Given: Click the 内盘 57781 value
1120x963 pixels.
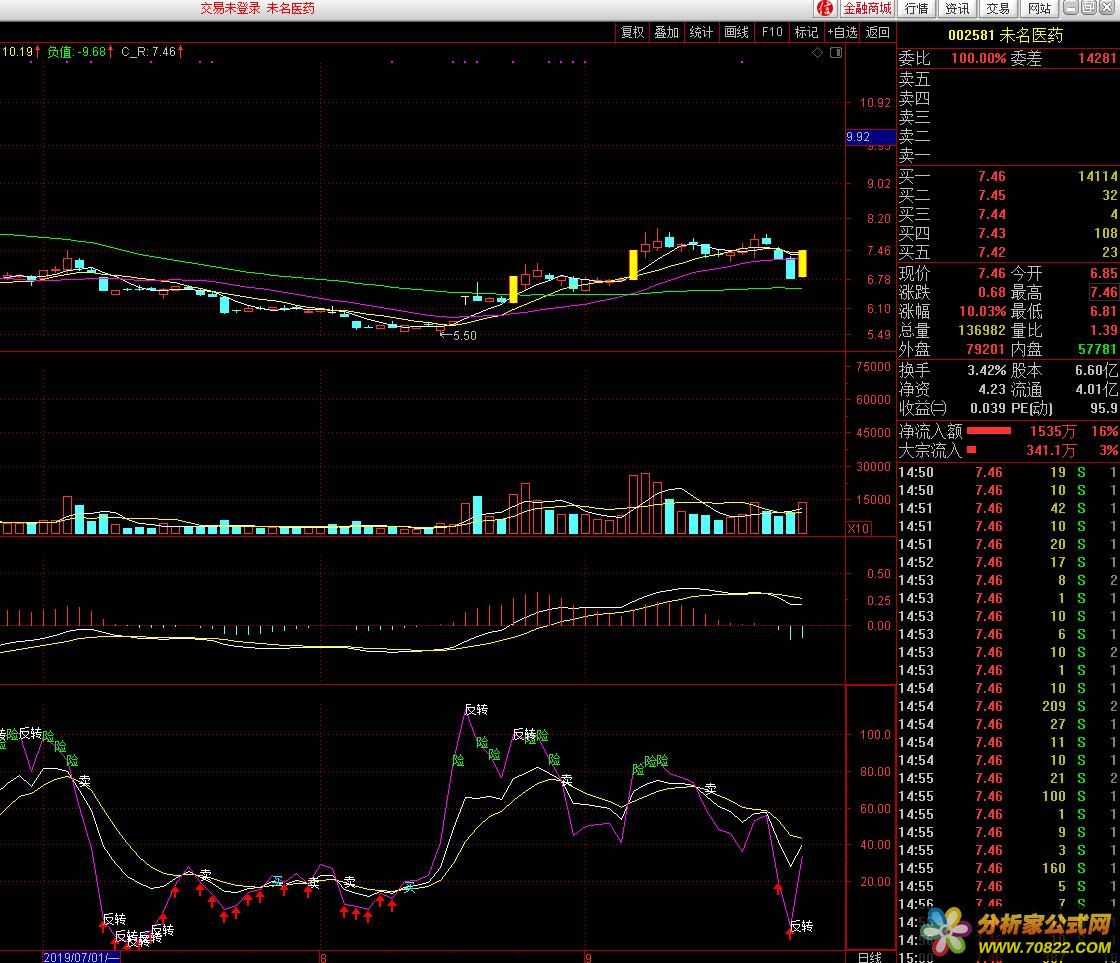Looking at the screenshot, I should pyautogui.click(x=1097, y=349).
